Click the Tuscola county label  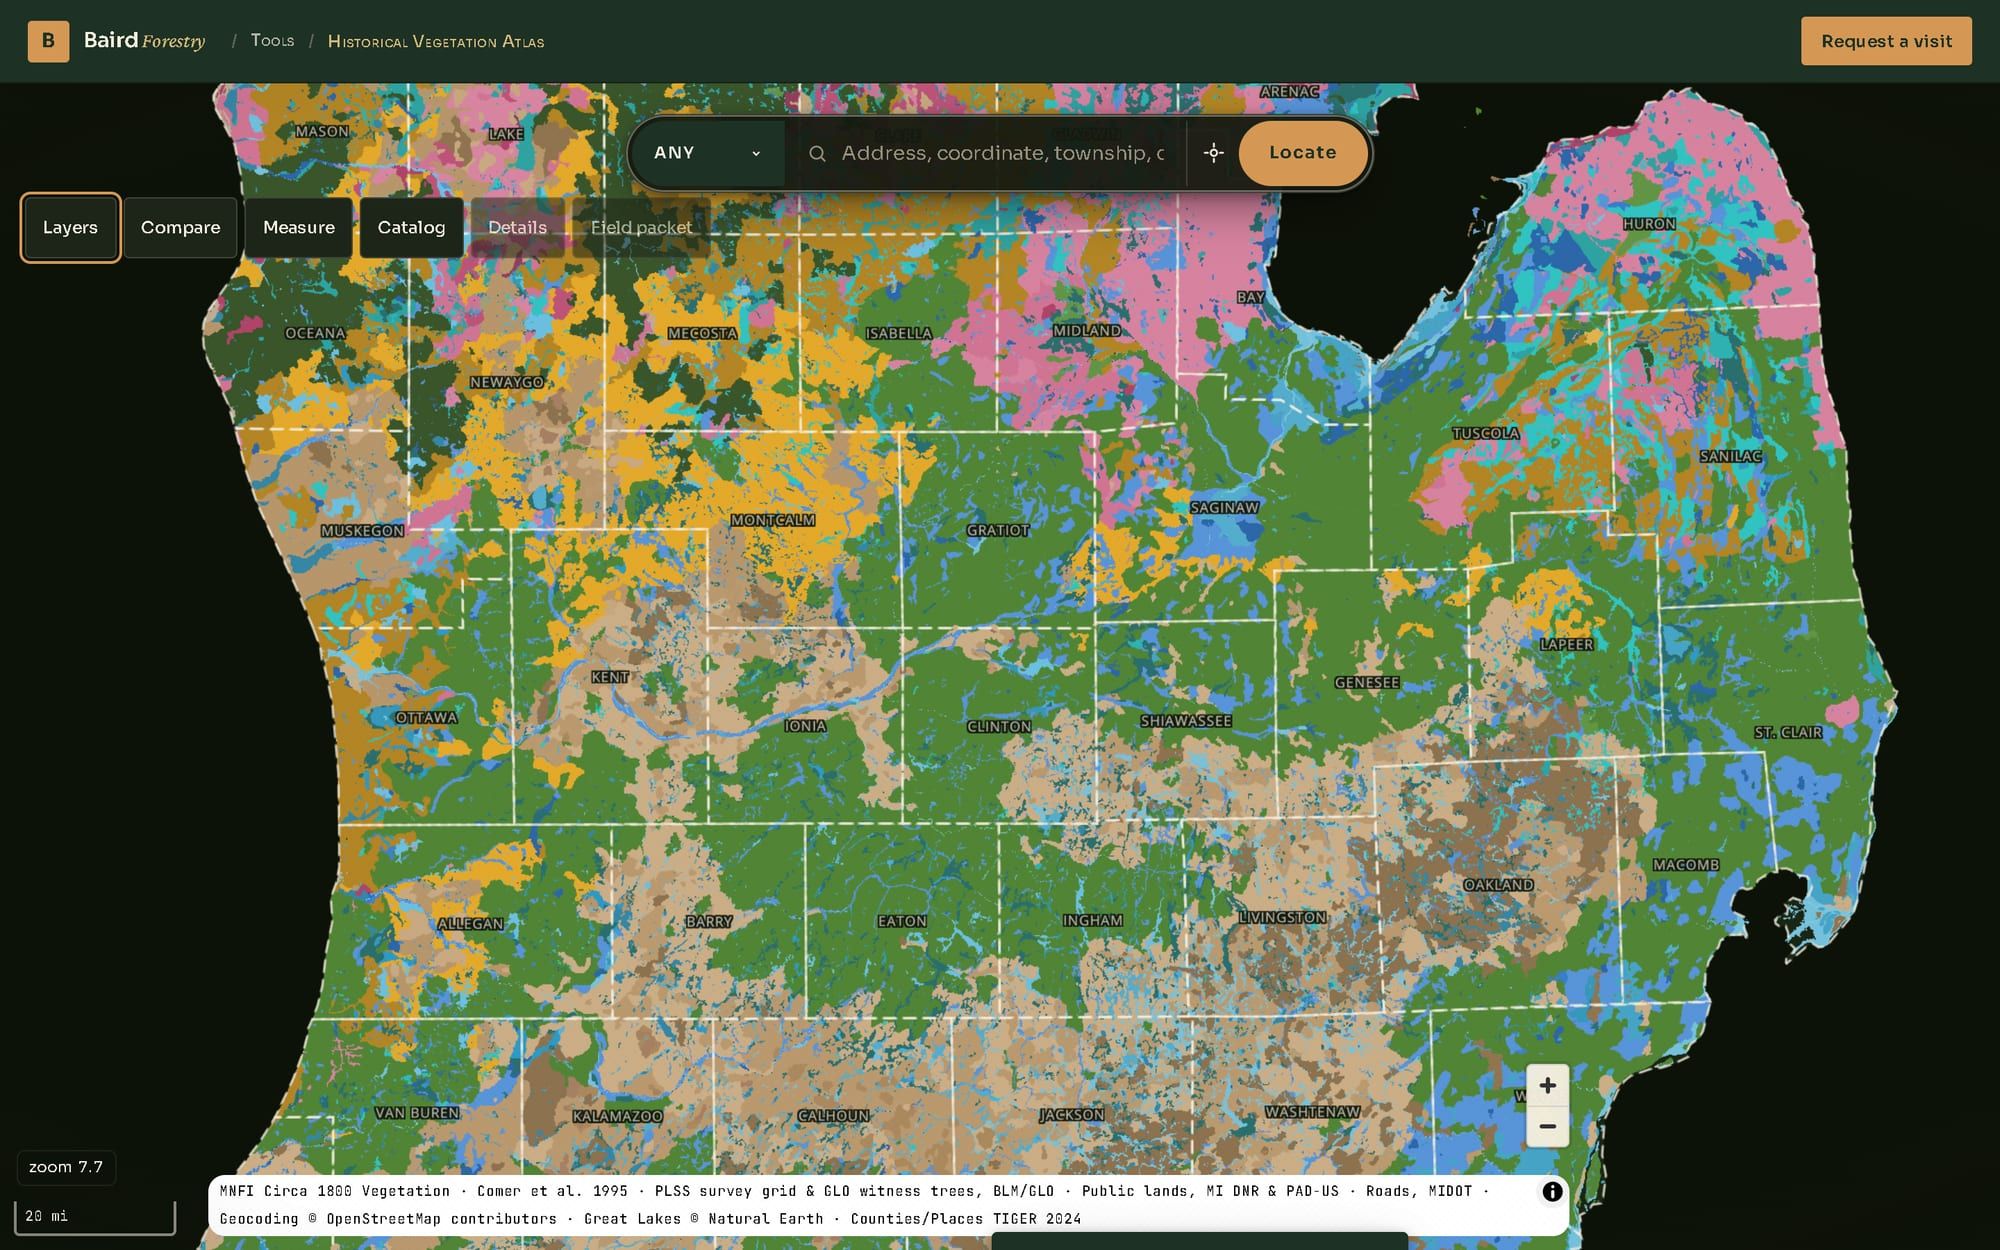[x=1486, y=433]
